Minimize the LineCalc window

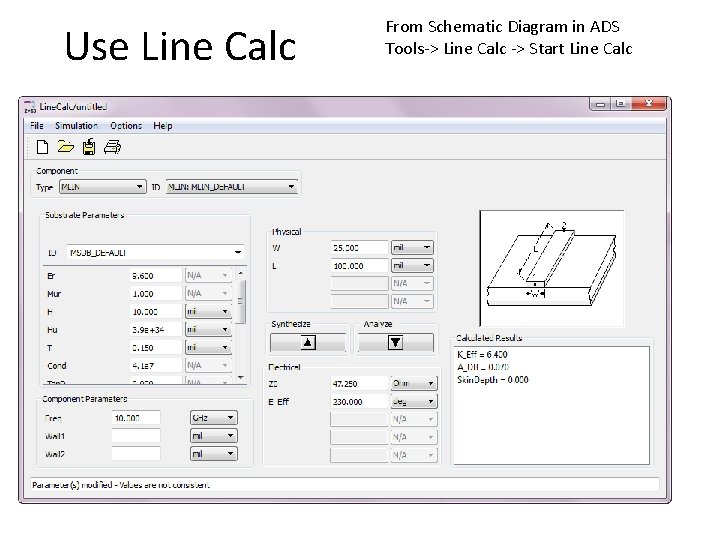600,104
